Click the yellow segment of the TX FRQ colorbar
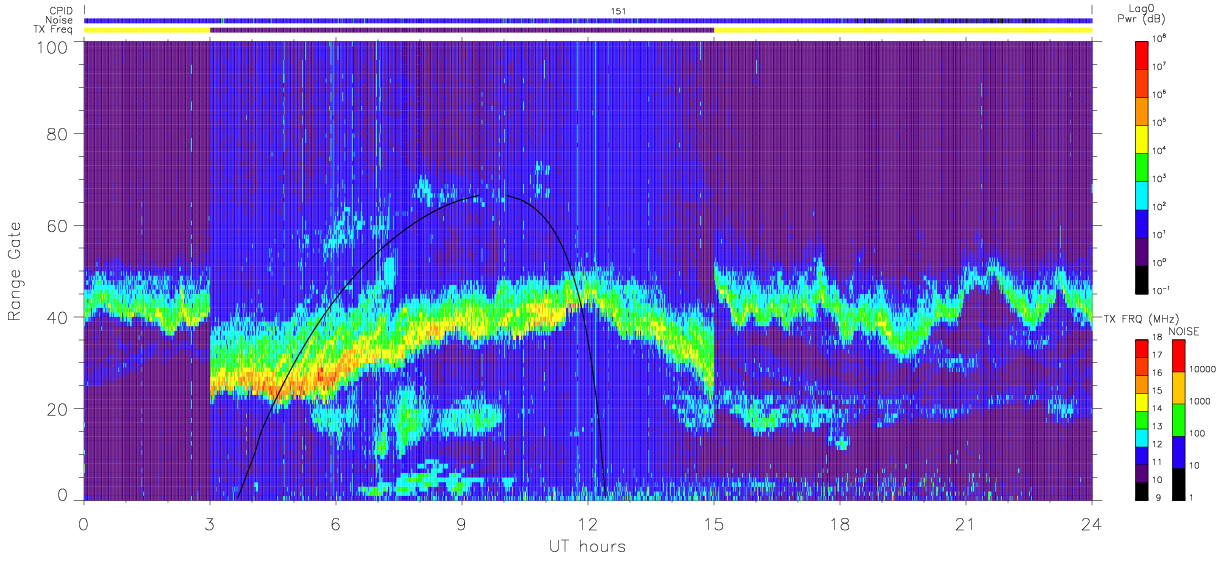Viewport: 1228px width, 567px height. (x=1143, y=401)
